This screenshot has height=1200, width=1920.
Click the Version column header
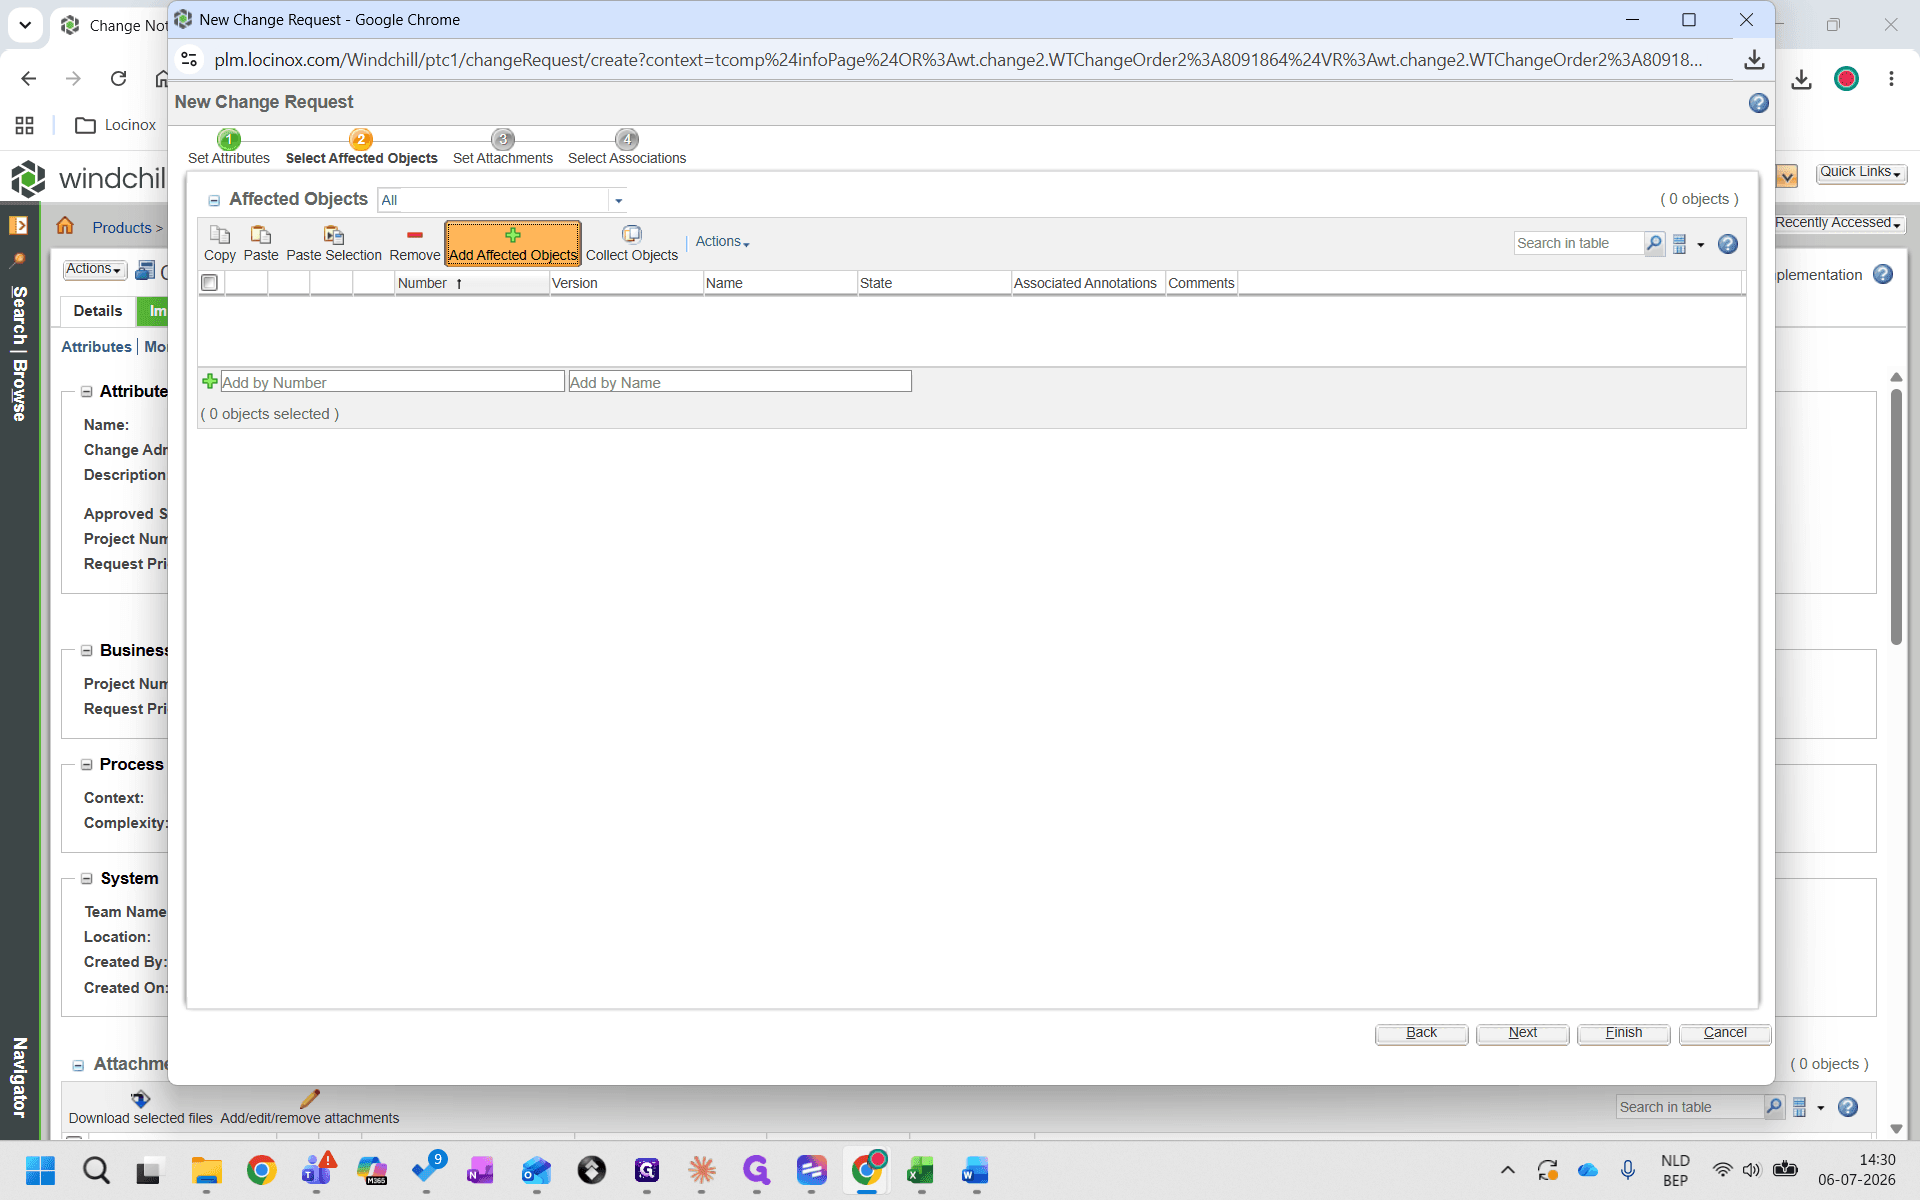pyautogui.click(x=626, y=283)
